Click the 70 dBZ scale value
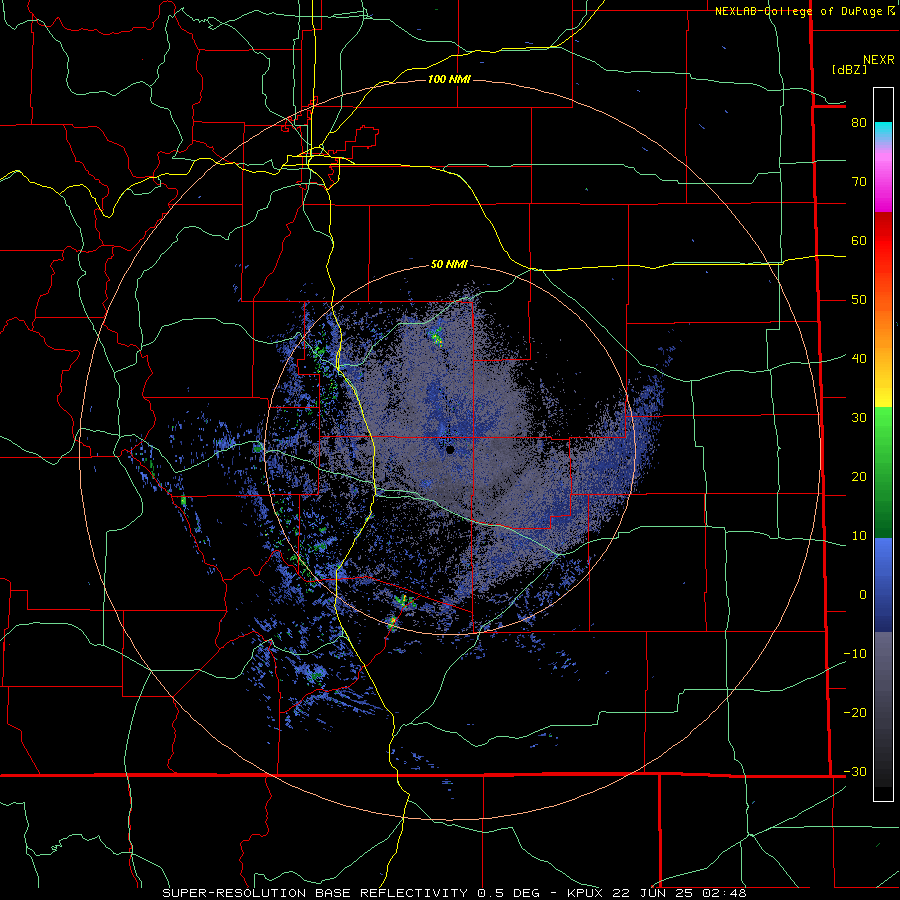Image resolution: width=900 pixels, height=900 pixels. point(859,182)
